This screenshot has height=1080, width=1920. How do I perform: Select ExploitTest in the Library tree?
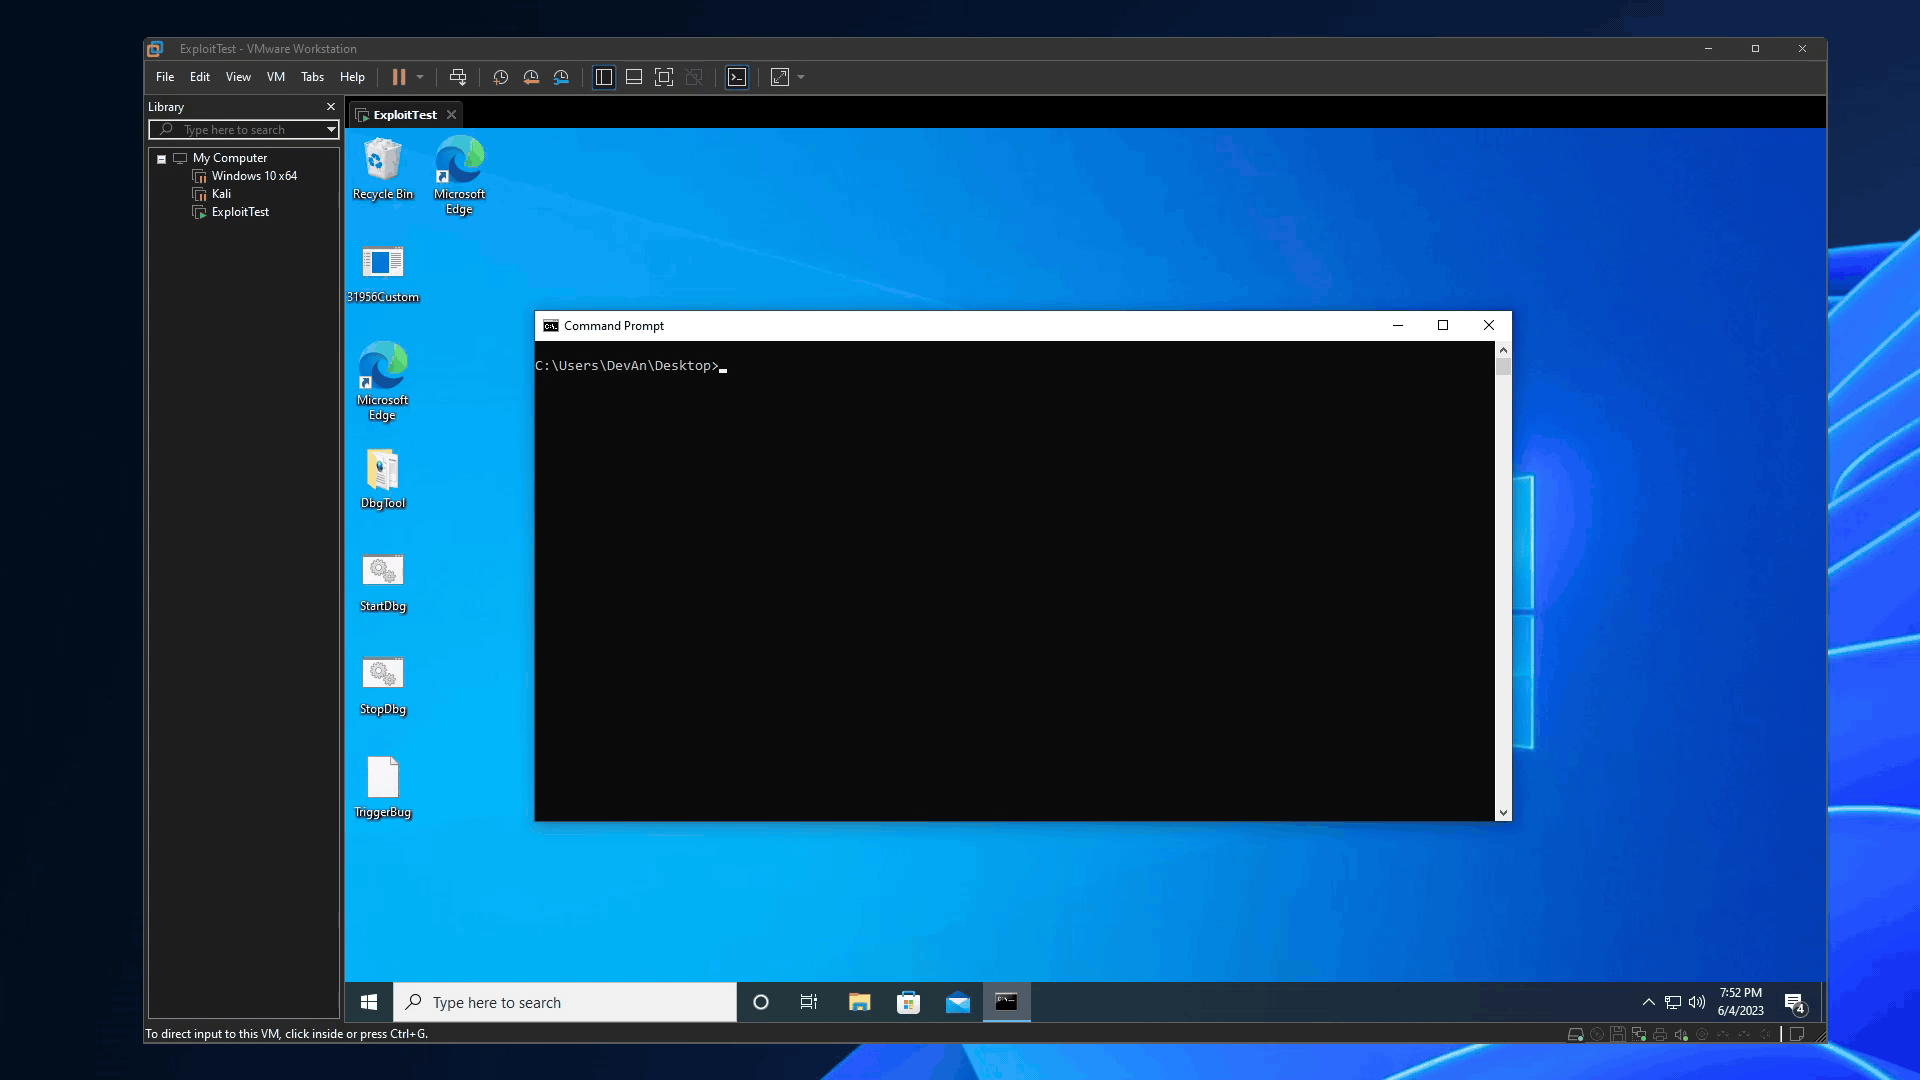pos(240,212)
